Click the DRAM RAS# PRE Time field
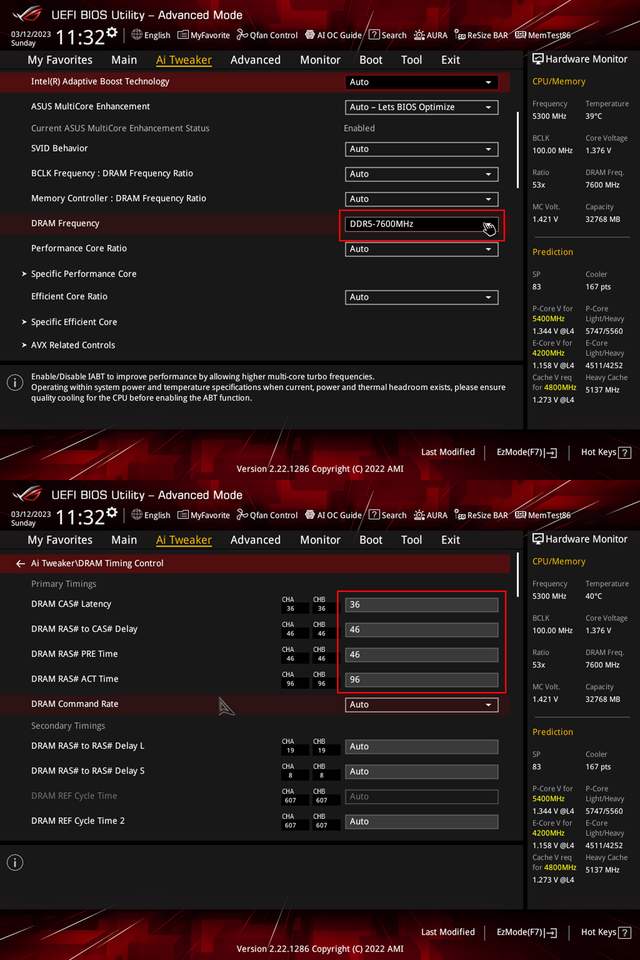 click(421, 655)
